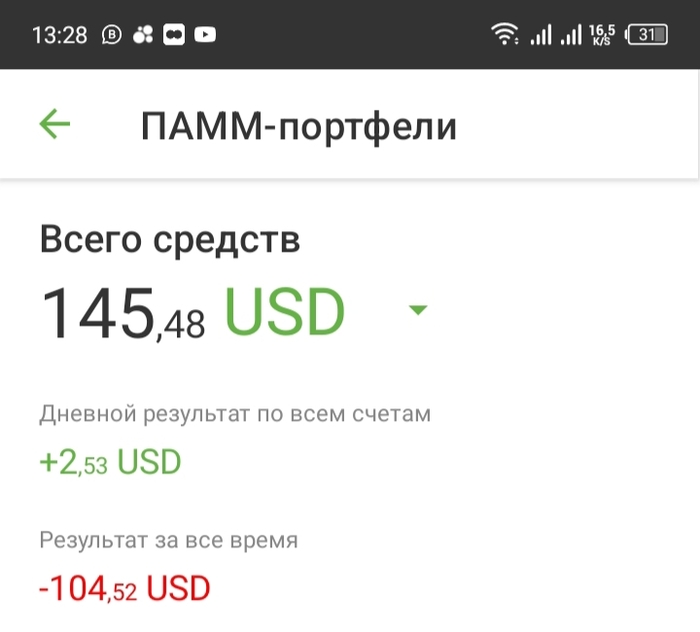The width and height of the screenshot is (700, 632).
Task: Tap Дневной результат по всем счетам label
Action: pos(235,414)
